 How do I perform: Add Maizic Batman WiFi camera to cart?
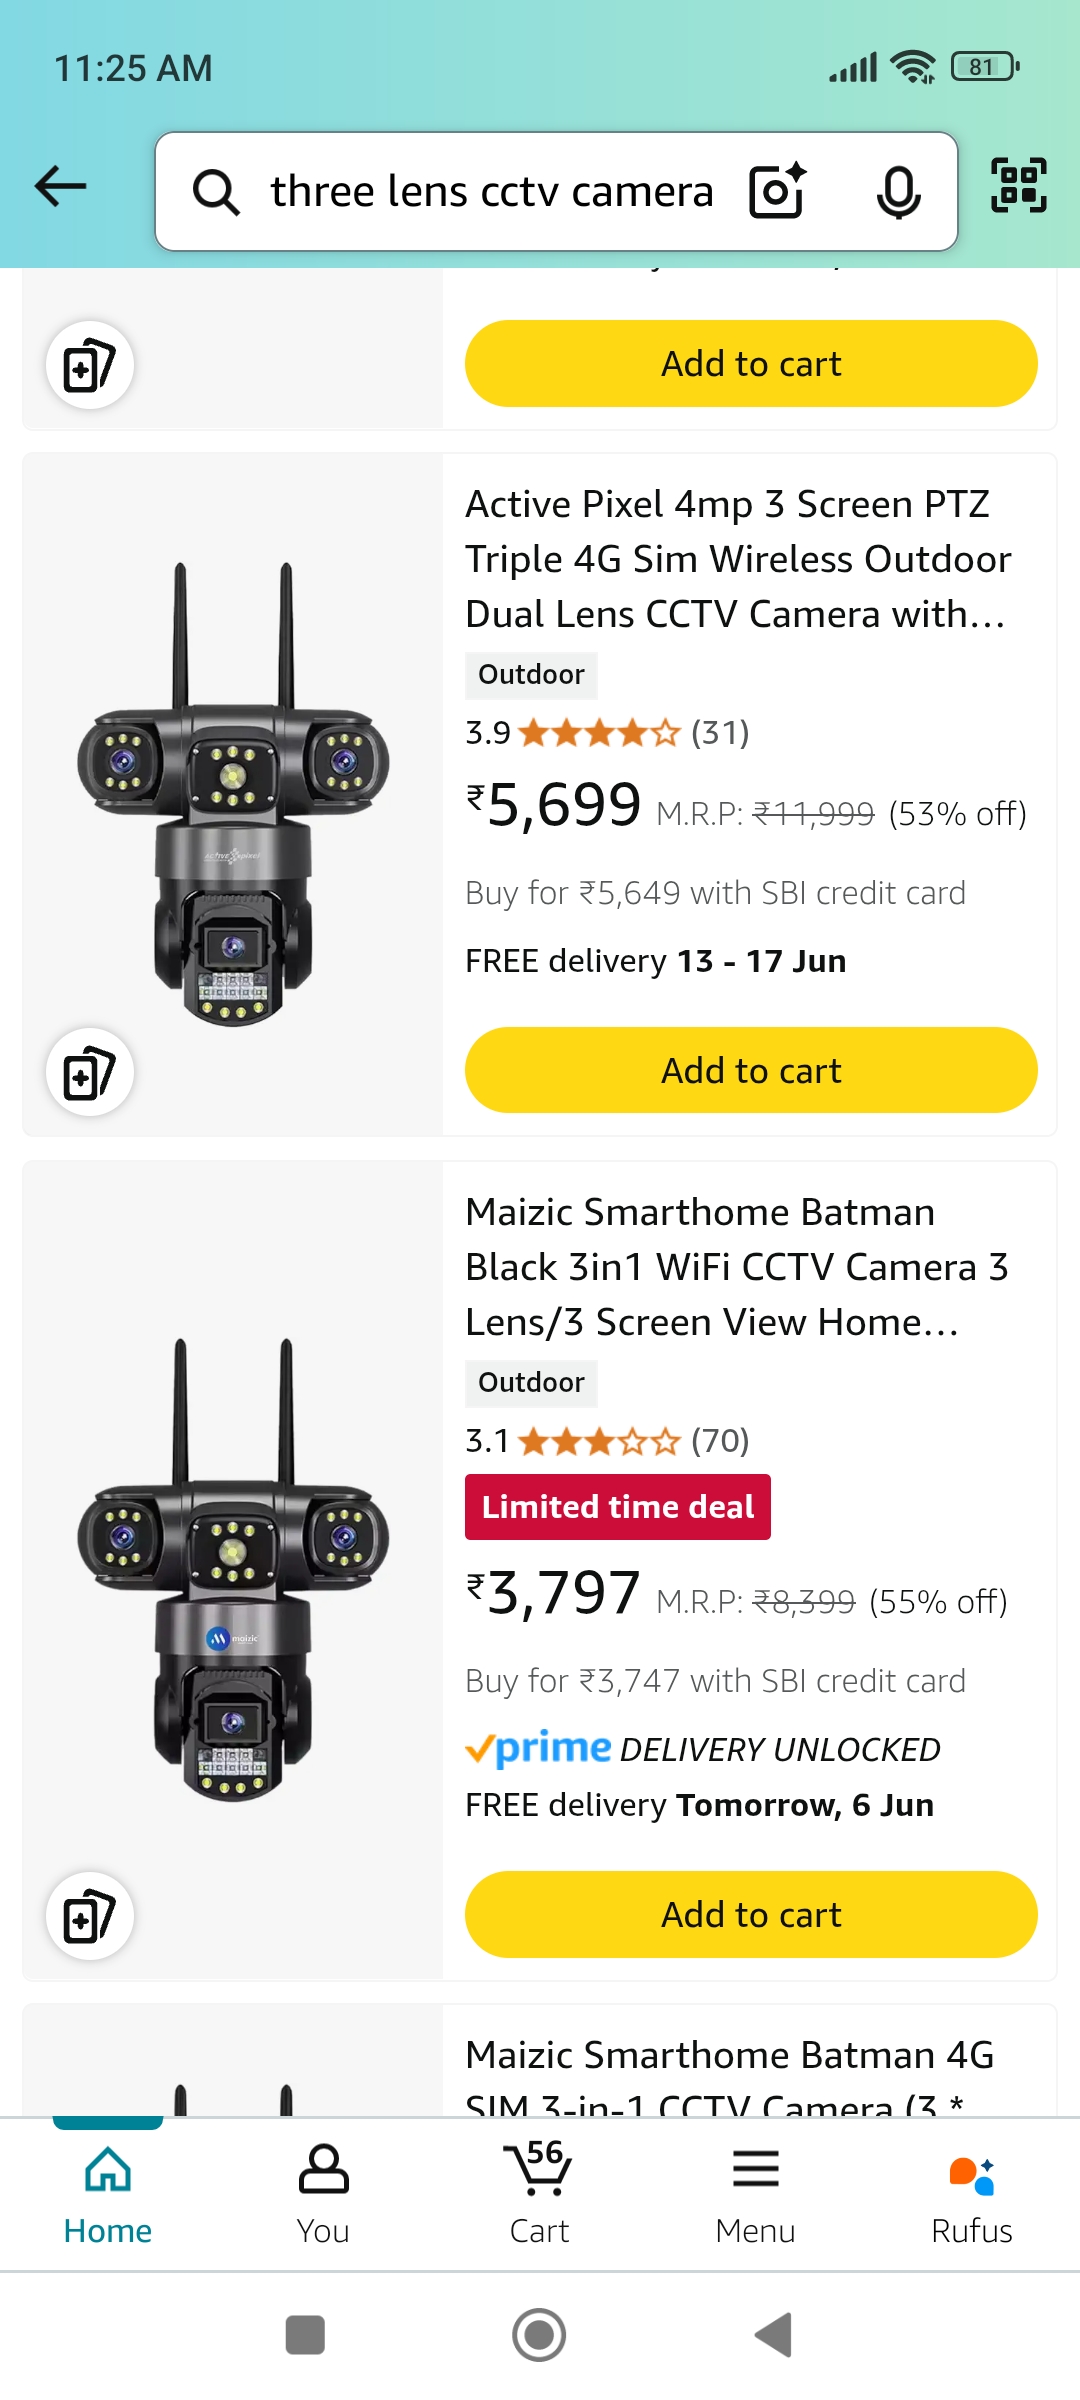click(751, 1914)
